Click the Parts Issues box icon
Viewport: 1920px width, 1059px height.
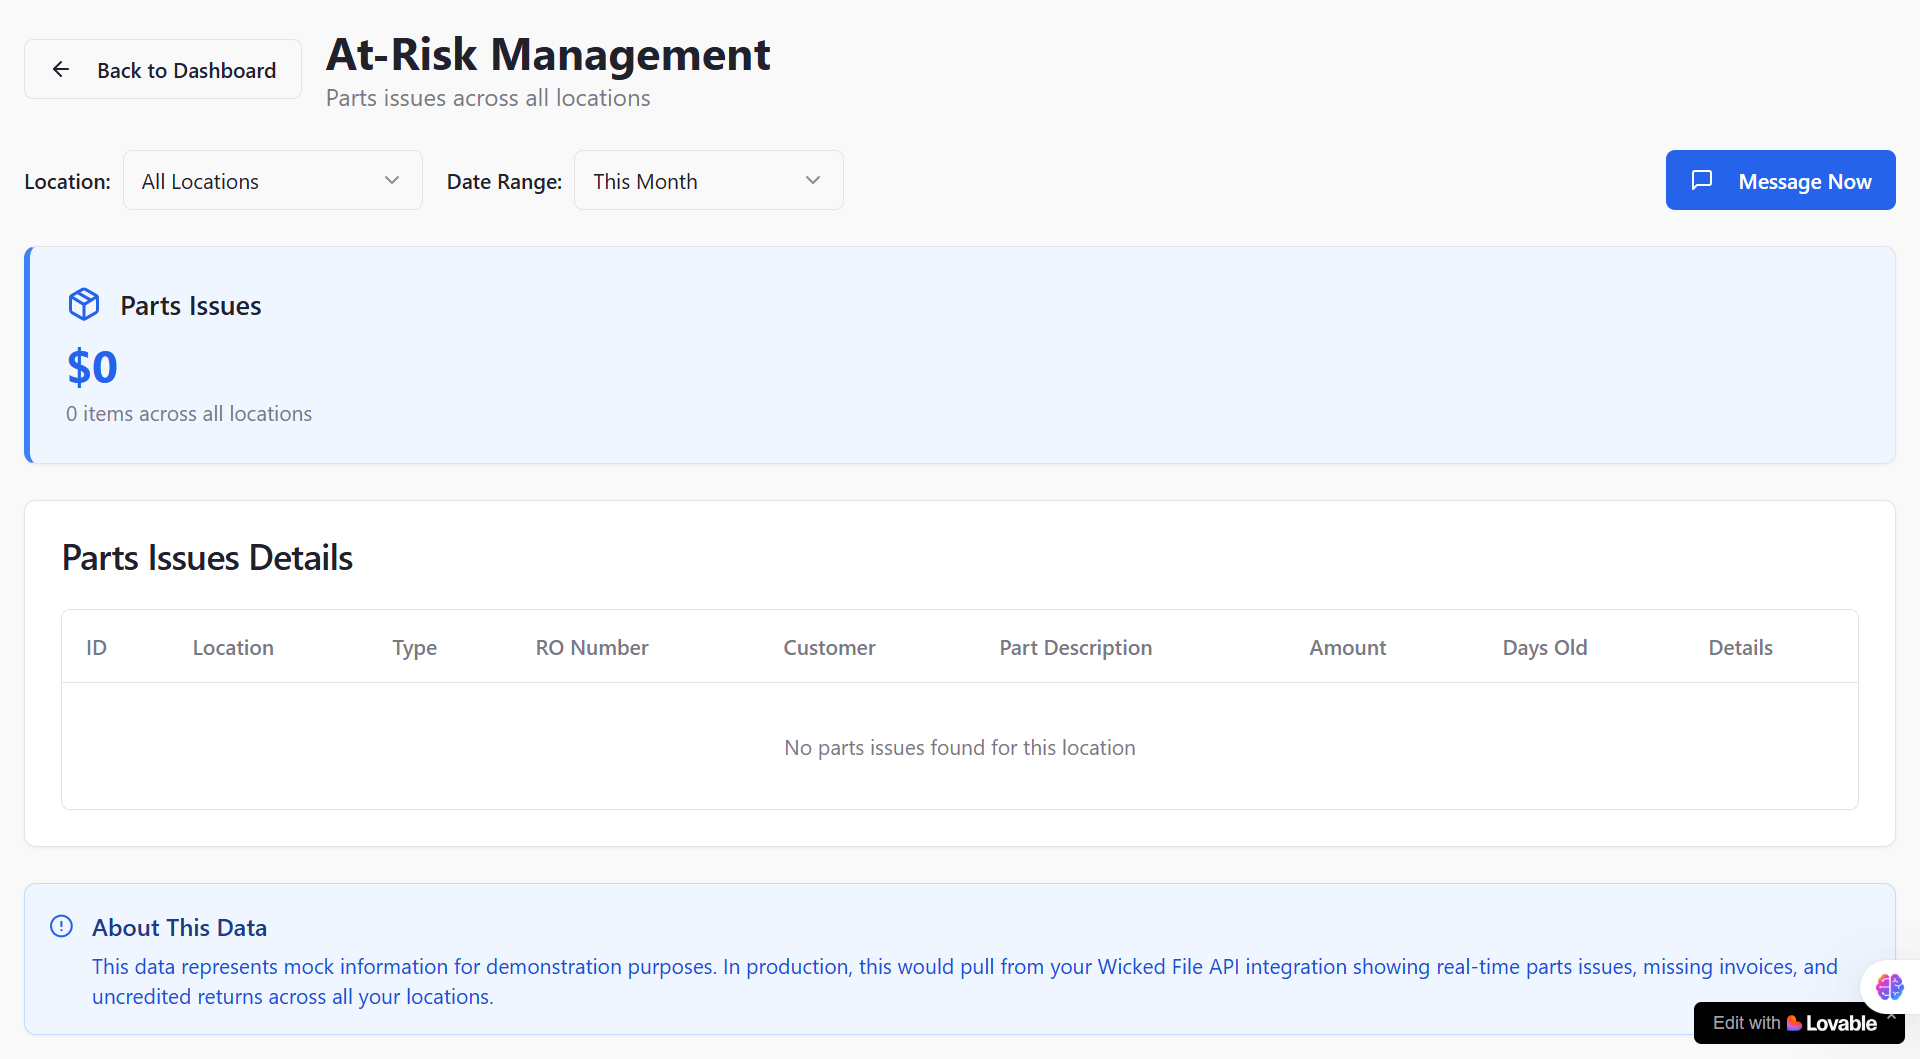84,305
